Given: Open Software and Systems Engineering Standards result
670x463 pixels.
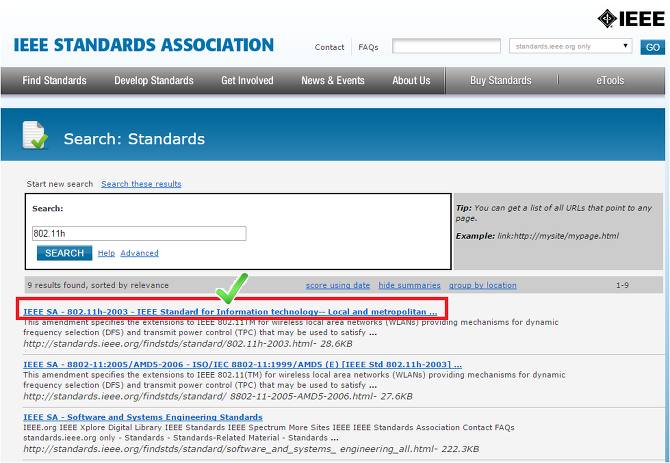Looking at the screenshot, I should pos(143,417).
